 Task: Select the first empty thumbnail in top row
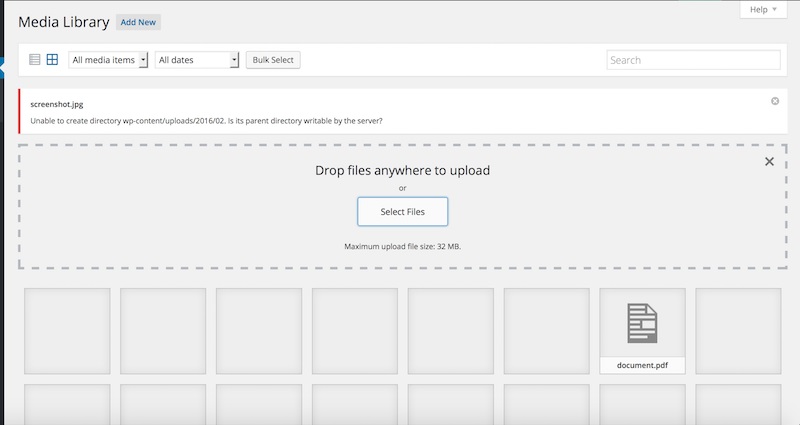click(x=67, y=331)
